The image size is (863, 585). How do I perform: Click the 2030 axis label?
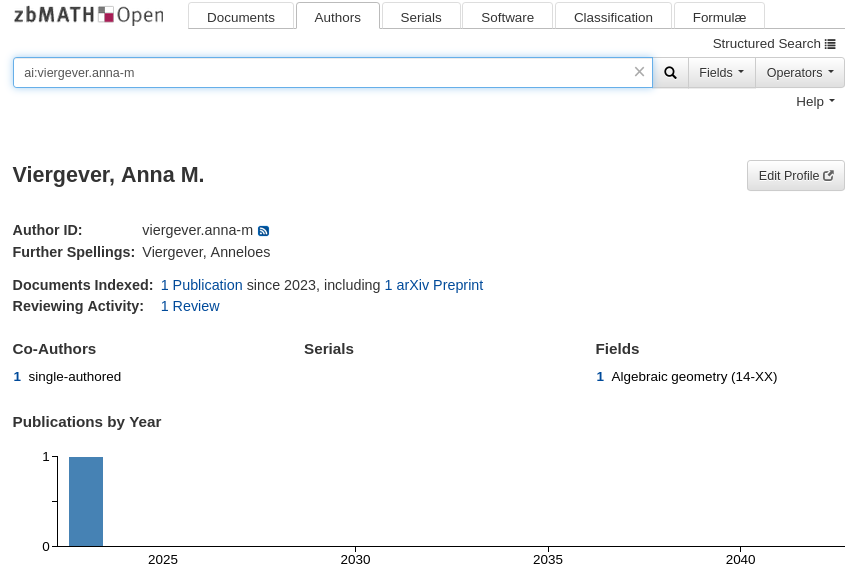356,560
